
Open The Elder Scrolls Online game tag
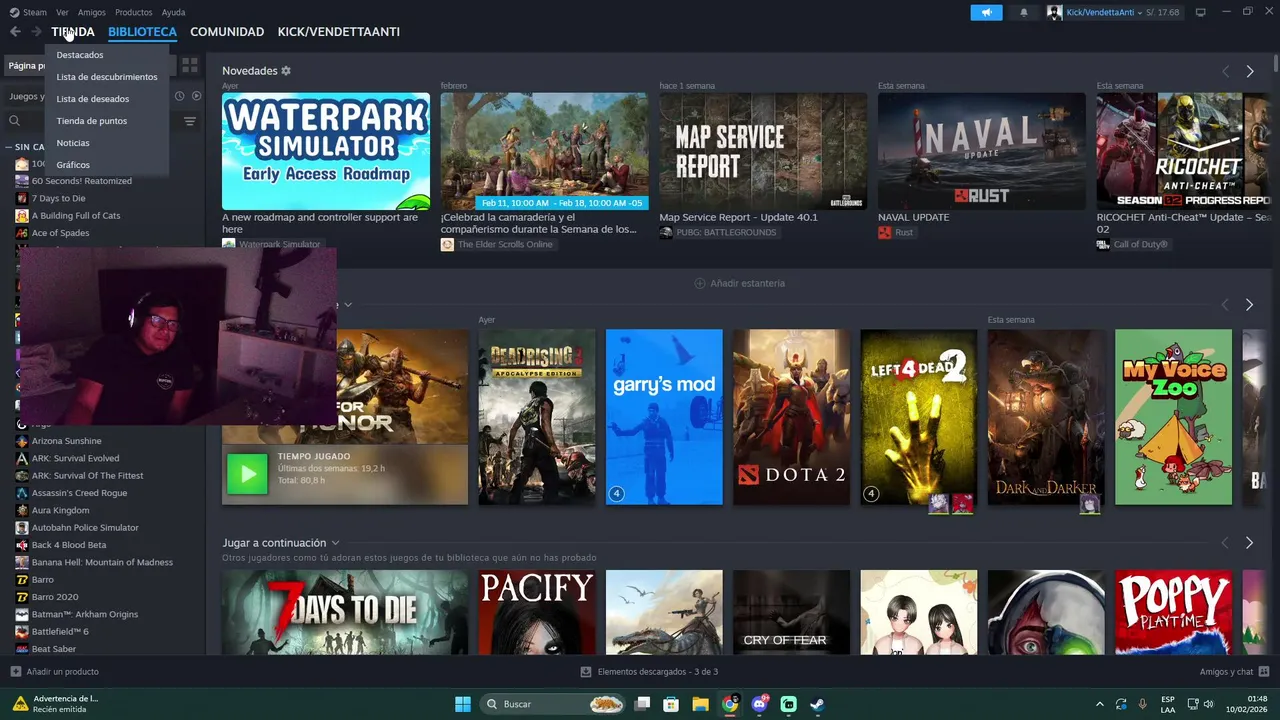505,244
